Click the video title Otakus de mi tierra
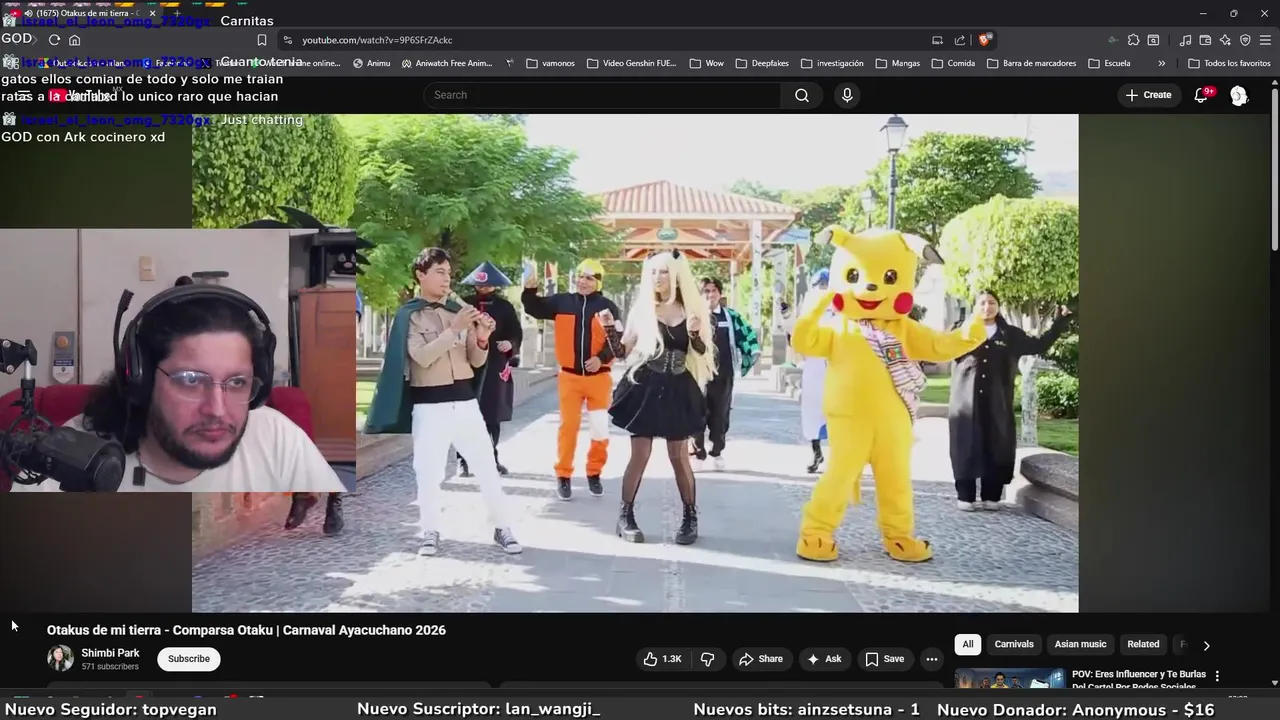The image size is (1280, 720). pyautogui.click(x=246, y=630)
